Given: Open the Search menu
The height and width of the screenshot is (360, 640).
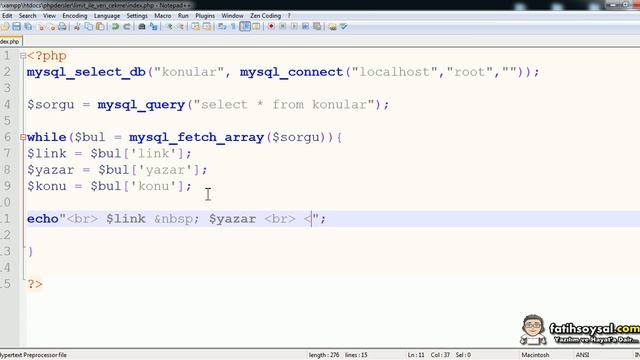Looking at the screenshot, I should click(x=27, y=16).
